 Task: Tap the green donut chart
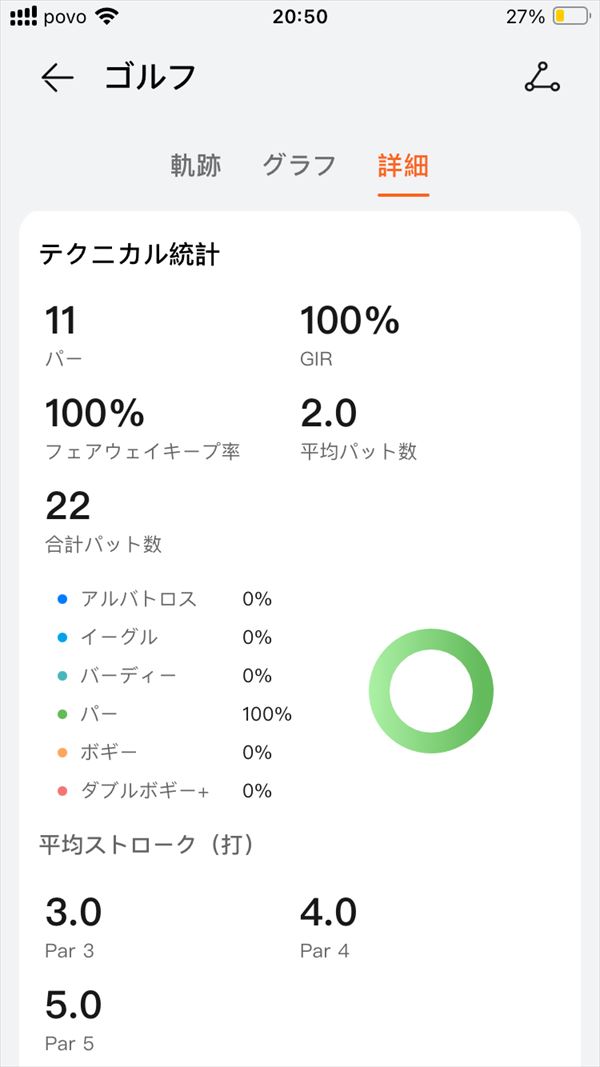[x=431, y=691]
